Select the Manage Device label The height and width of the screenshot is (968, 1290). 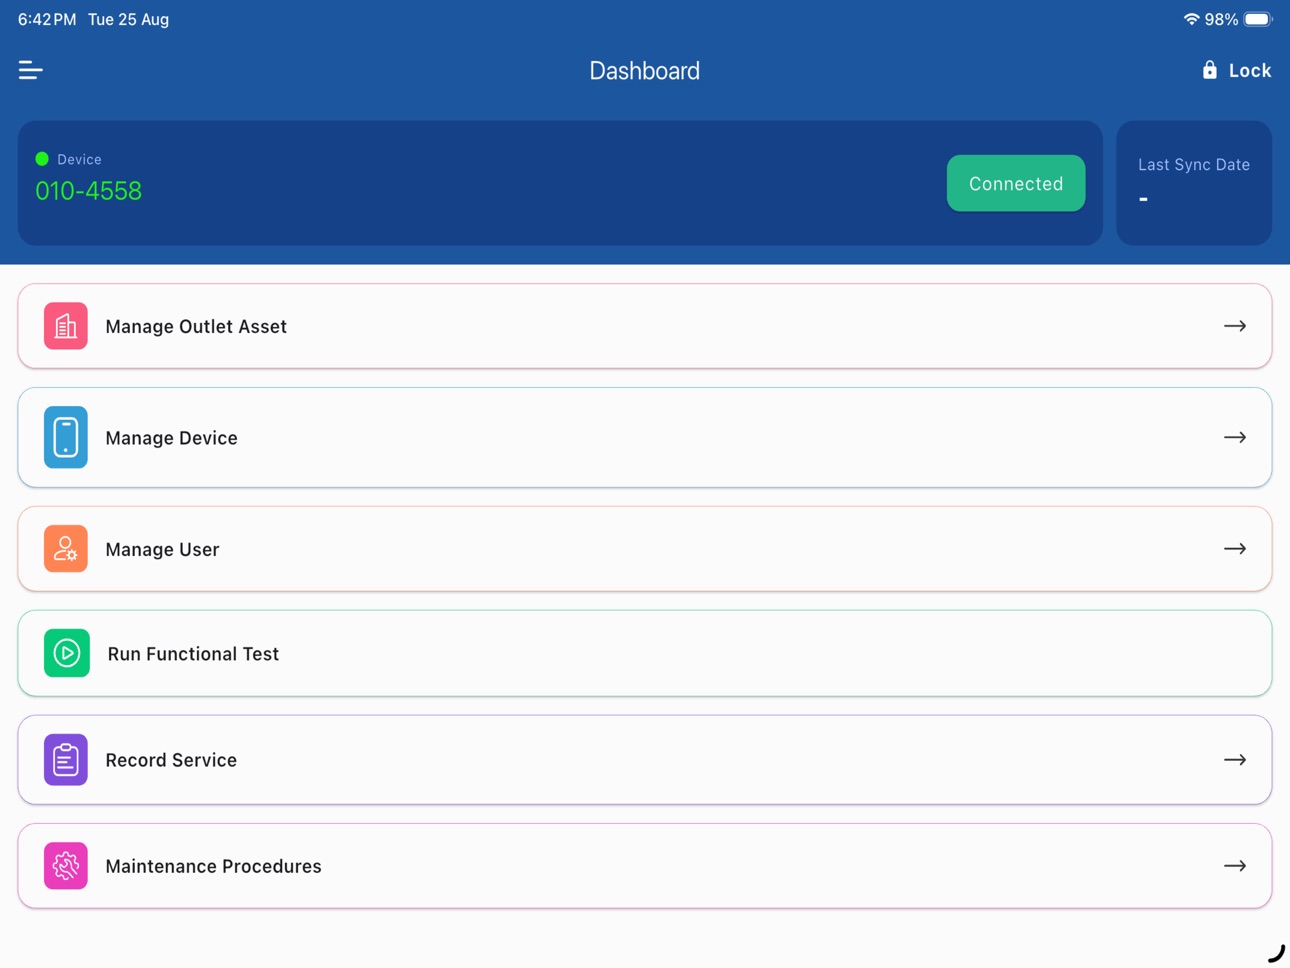pyautogui.click(x=171, y=438)
